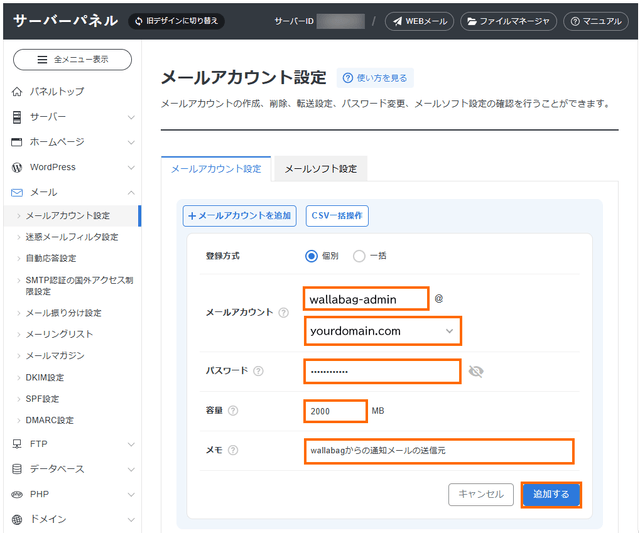Open DKIM設定 in sidebar
640x533 pixels.
tap(45, 378)
